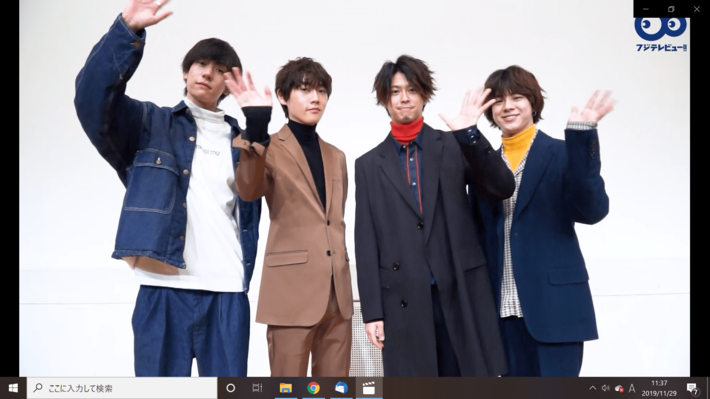Open Cortana from the taskbar circle
The image size is (710, 399).
click(x=230, y=388)
